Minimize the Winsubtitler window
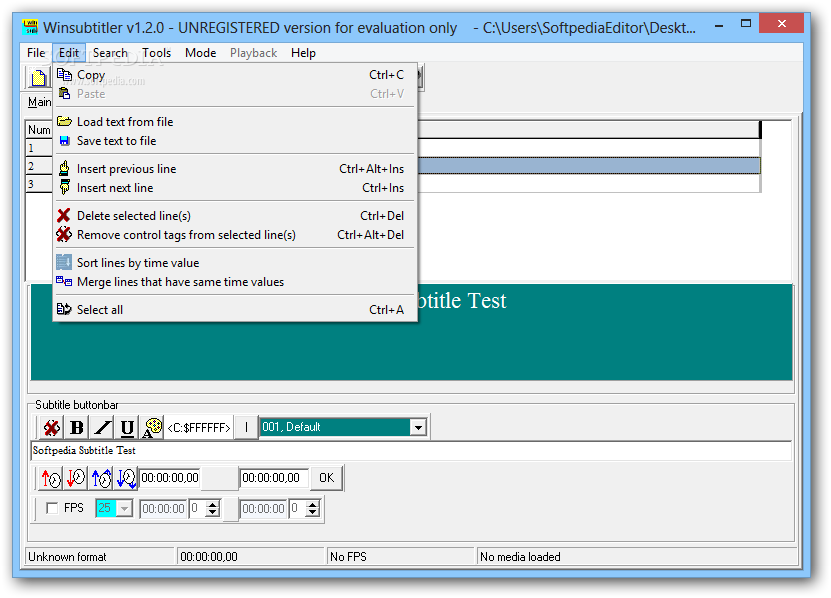The height and width of the screenshot is (598, 831). [719, 25]
